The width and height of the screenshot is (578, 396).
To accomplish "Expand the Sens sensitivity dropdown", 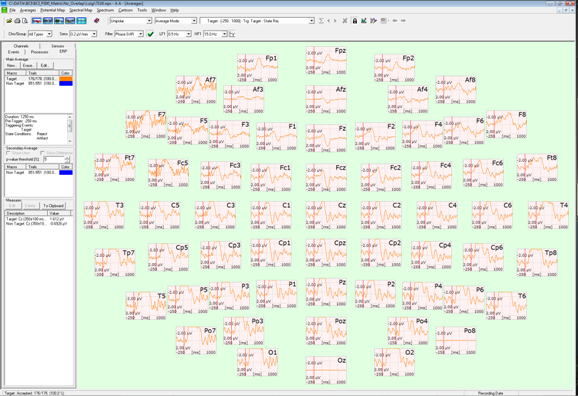I will pos(83,34).
